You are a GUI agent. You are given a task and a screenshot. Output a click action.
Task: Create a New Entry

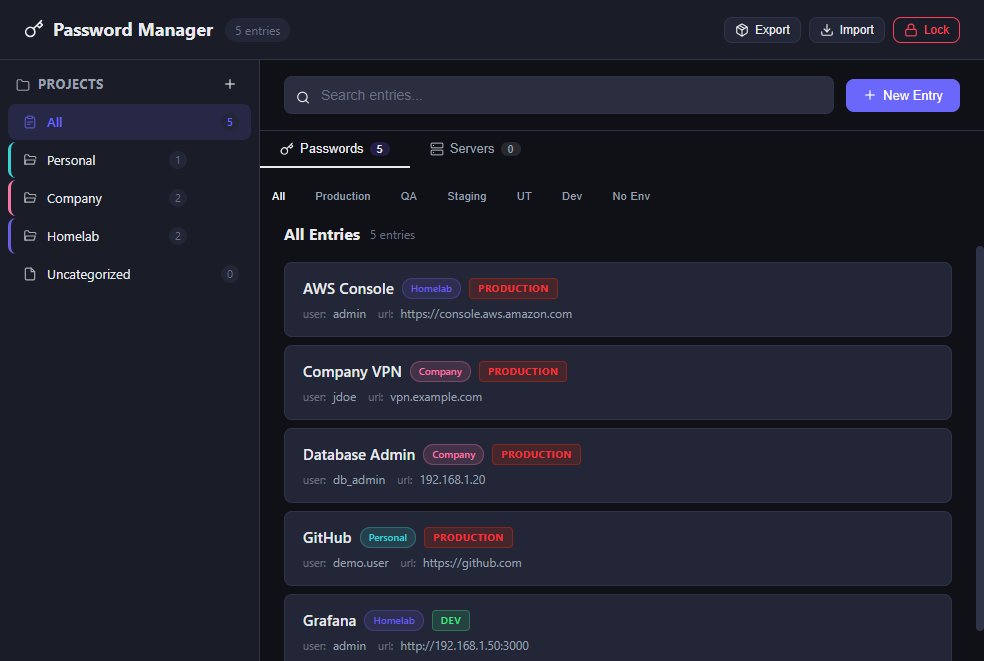click(902, 95)
